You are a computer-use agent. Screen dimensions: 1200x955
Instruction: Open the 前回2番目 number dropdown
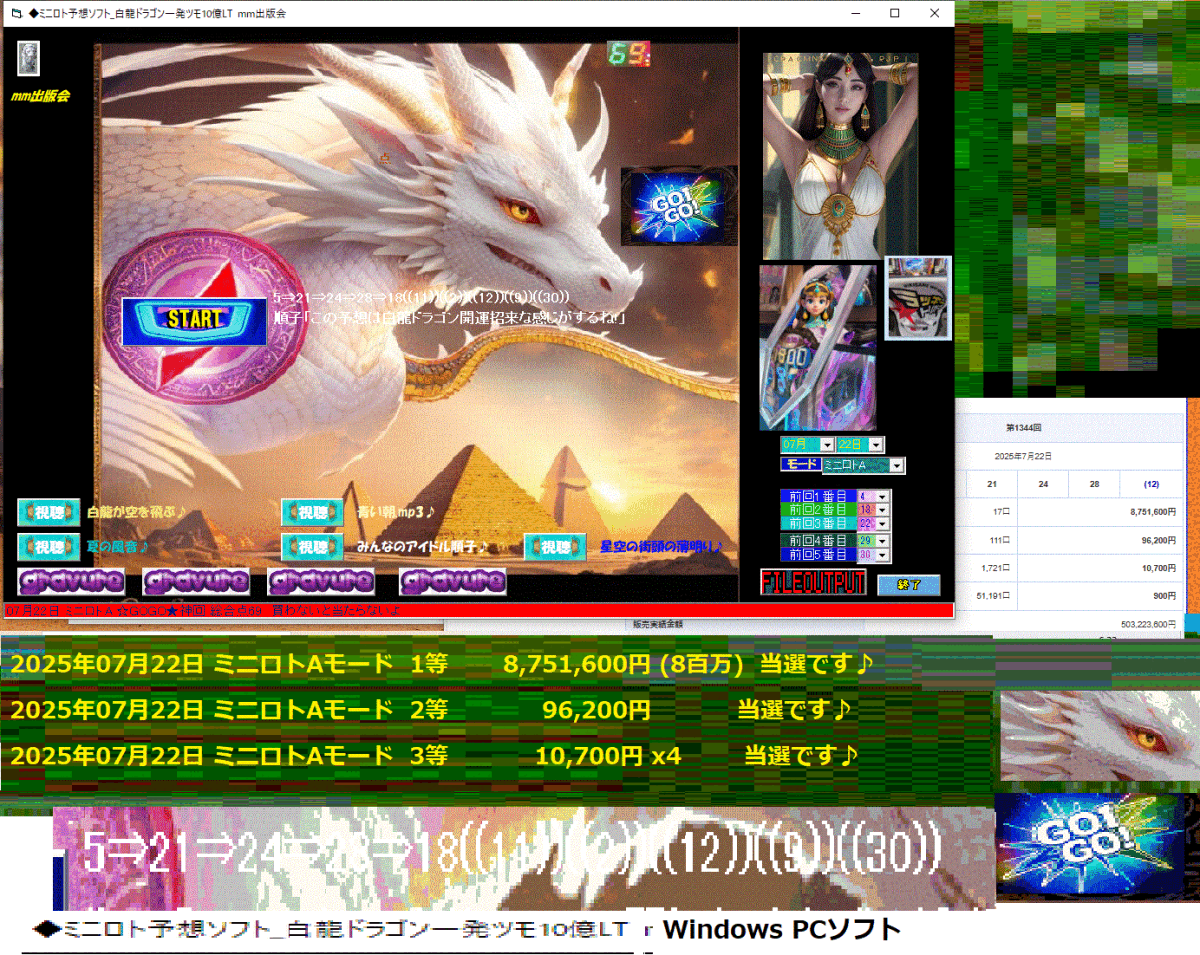883,509
